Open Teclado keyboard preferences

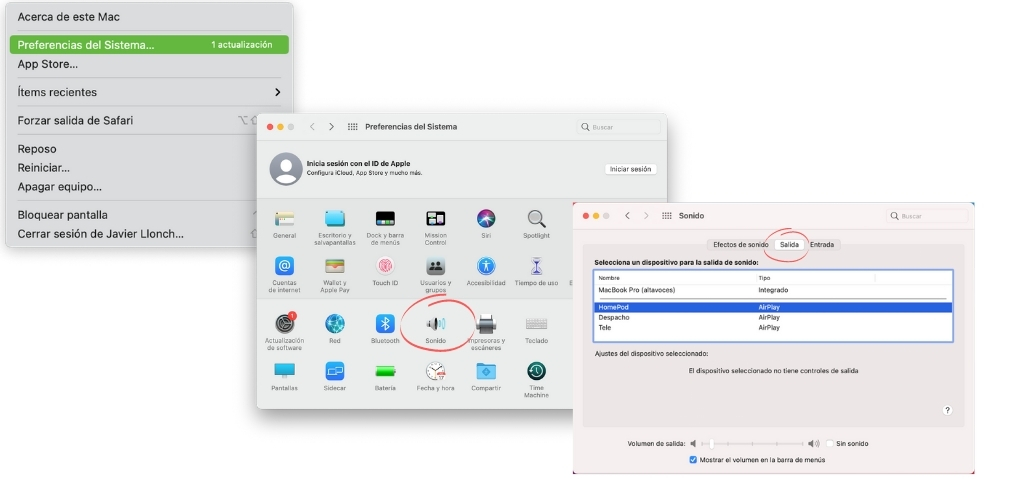pyautogui.click(x=536, y=324)
